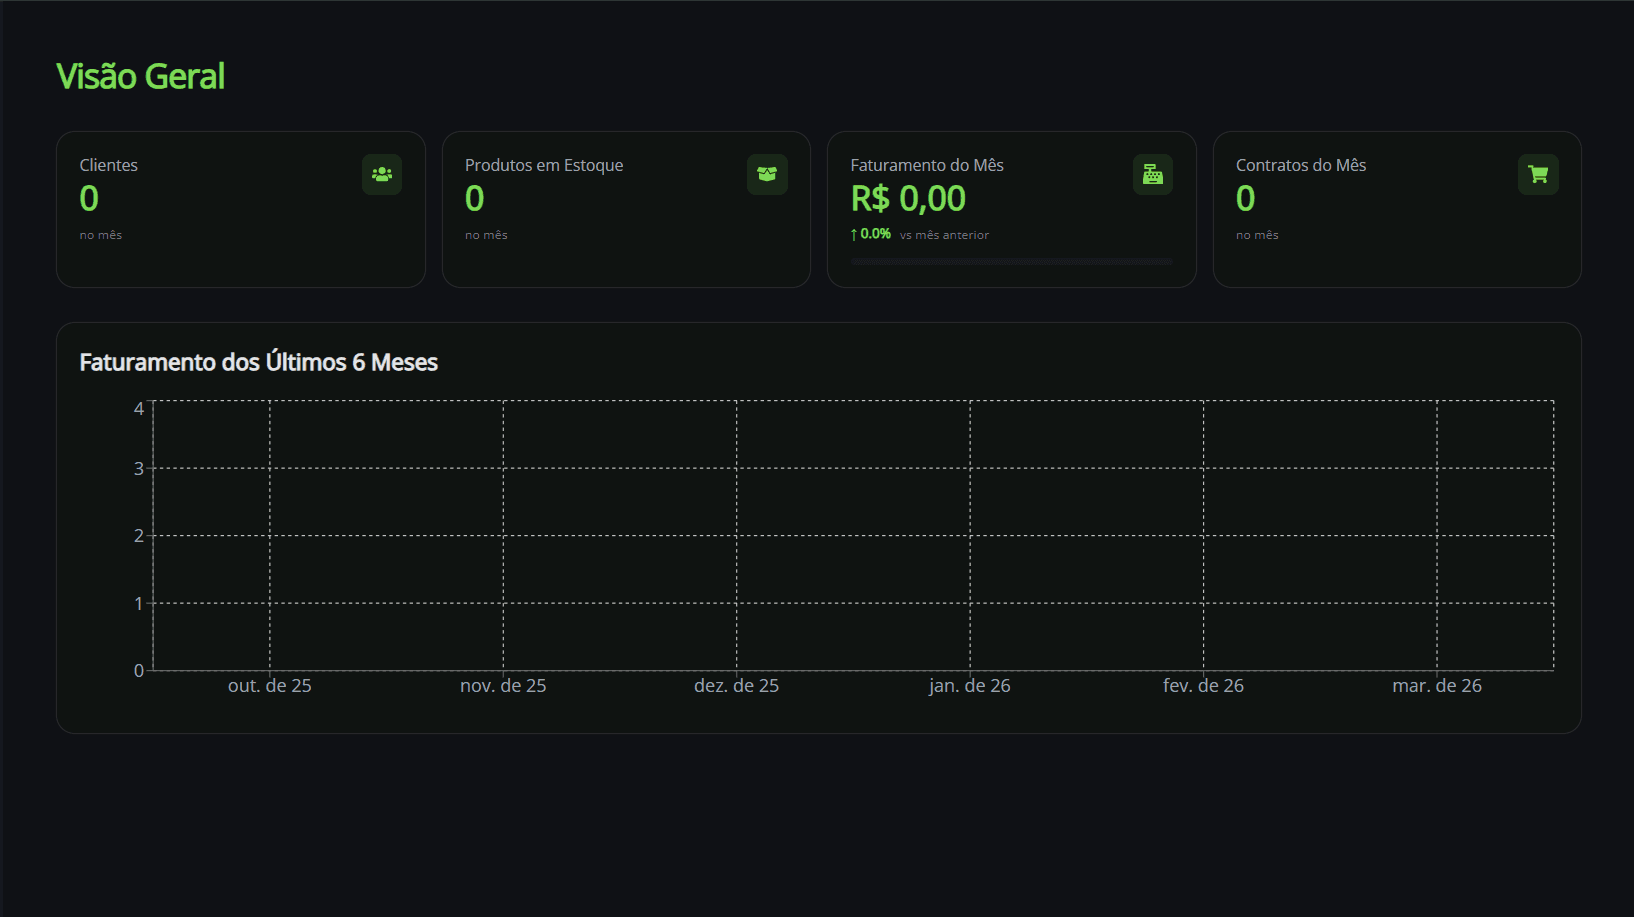This screenshot has width=1634, height=917.
Task: Open the shopping cart icon on Contratos do Mês
Action: tap(1537, 174)
